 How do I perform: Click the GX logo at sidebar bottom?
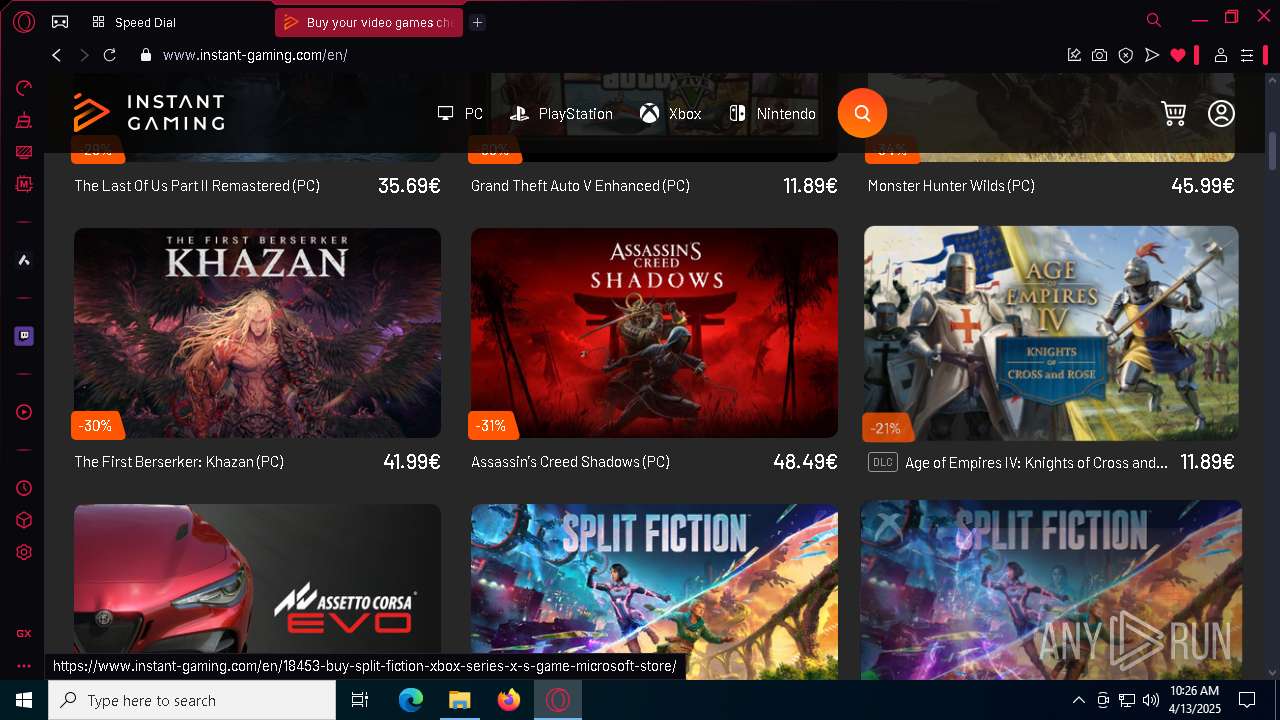[24, 633]
